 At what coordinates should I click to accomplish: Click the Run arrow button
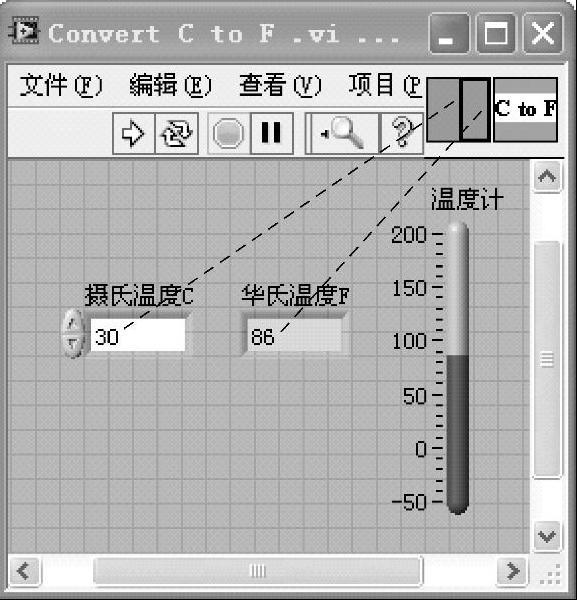[x=134, y=133]
